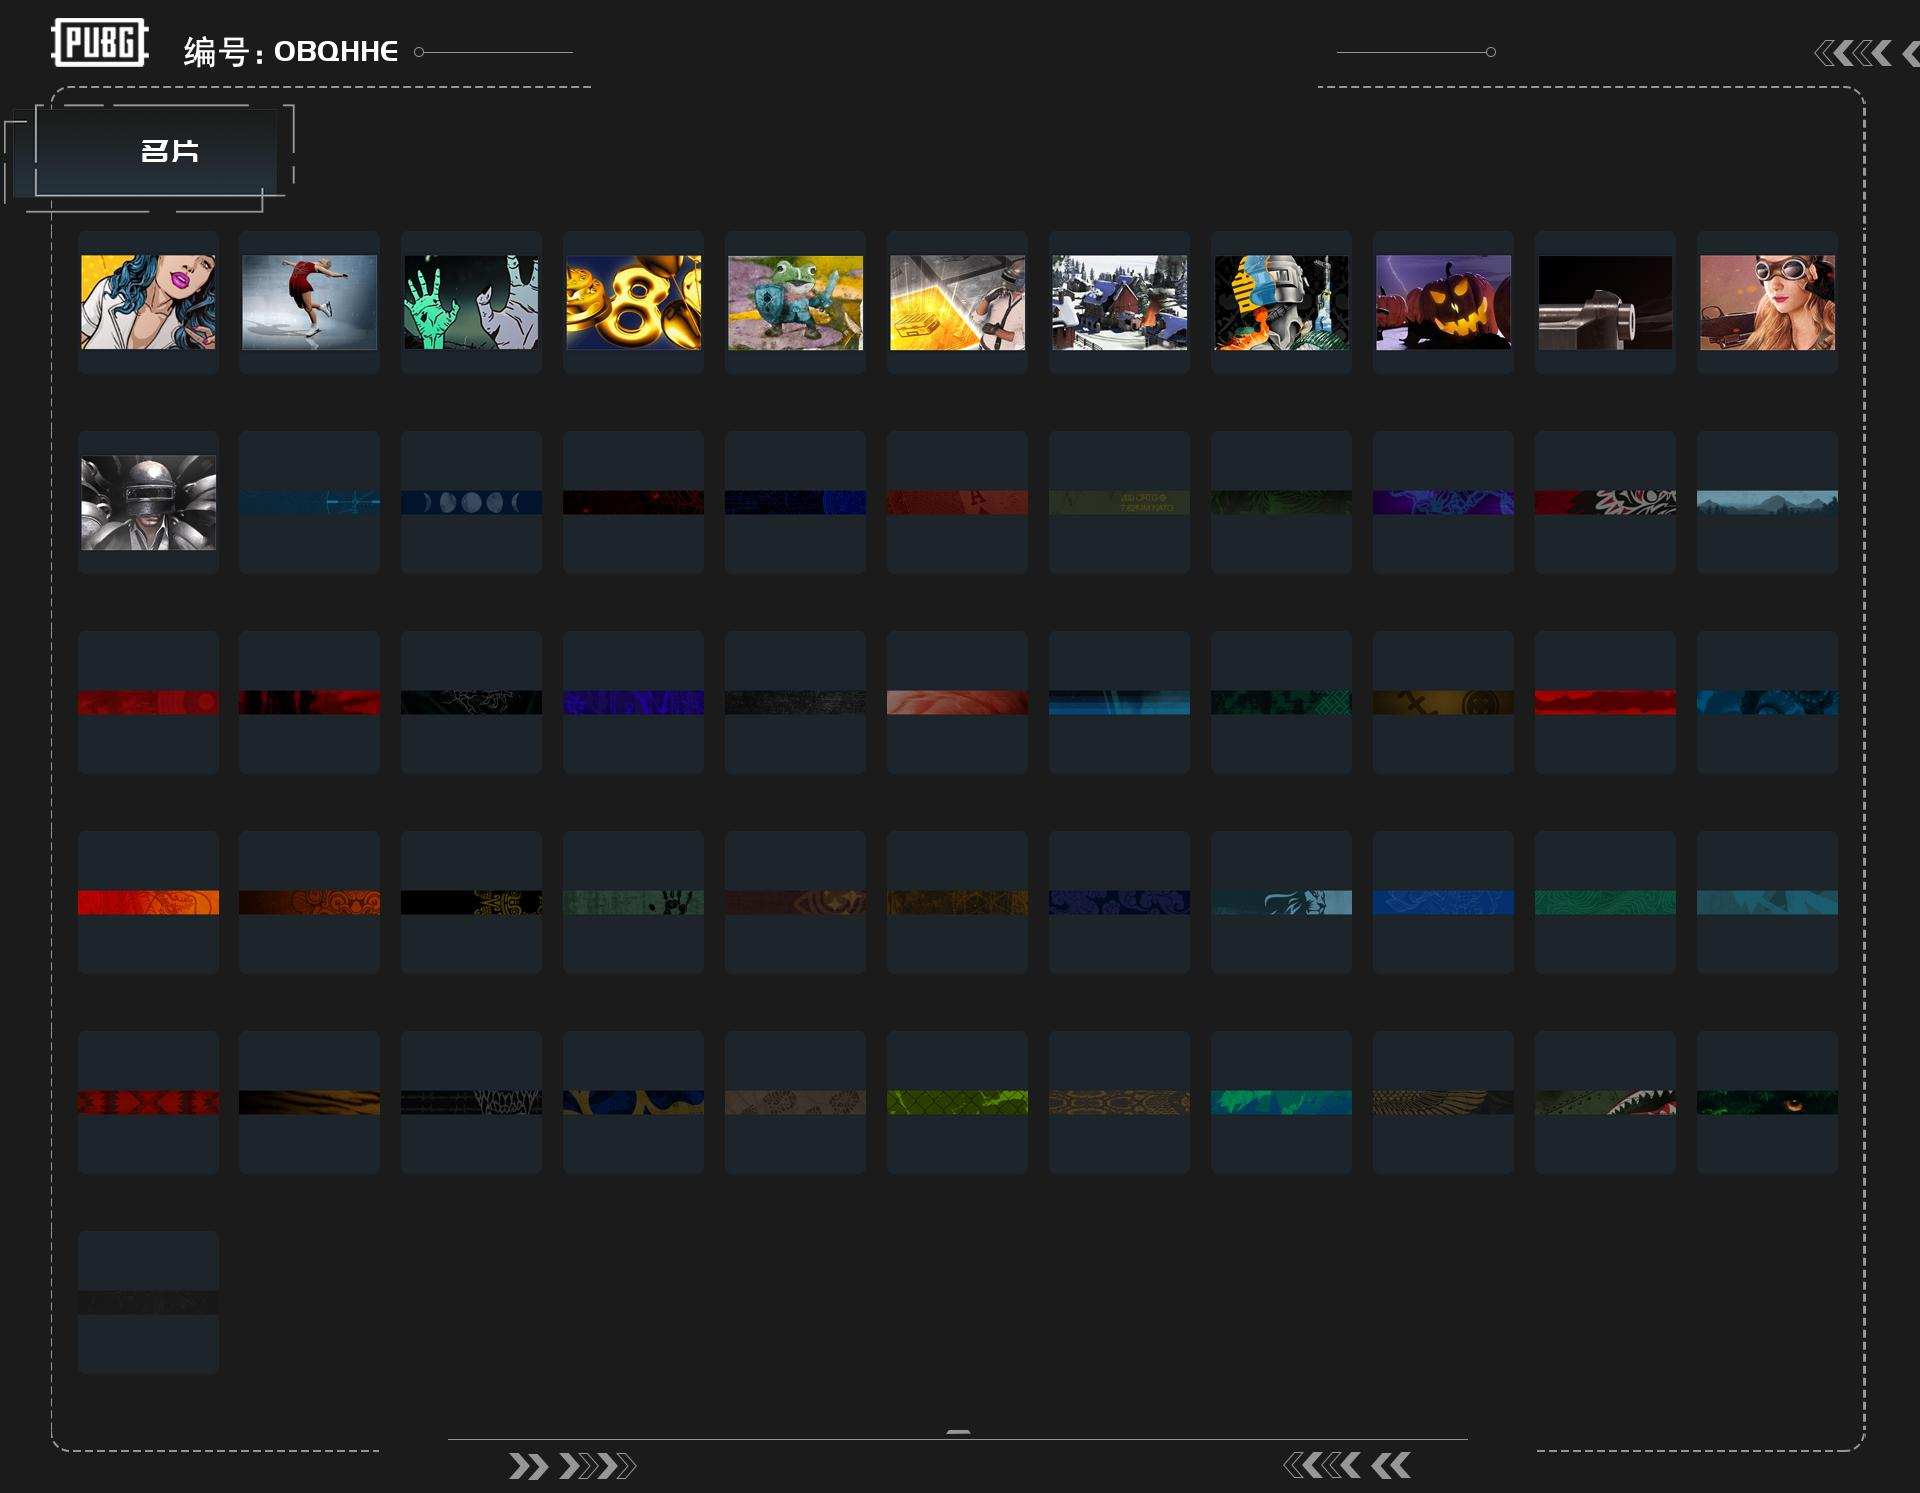Pick the dark gun barrel nameplate

tap(1605, 302)
